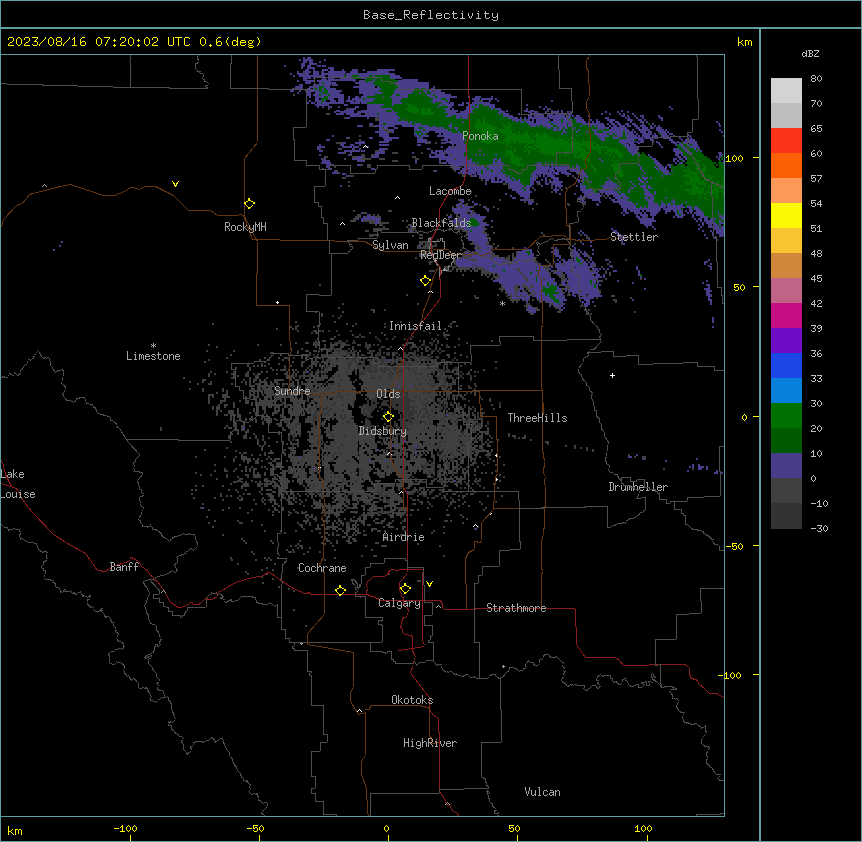This screenshot has height=842, width=862.
Task: Click the yellow swatch for 54 dBZ
Action: click(786, 215)
